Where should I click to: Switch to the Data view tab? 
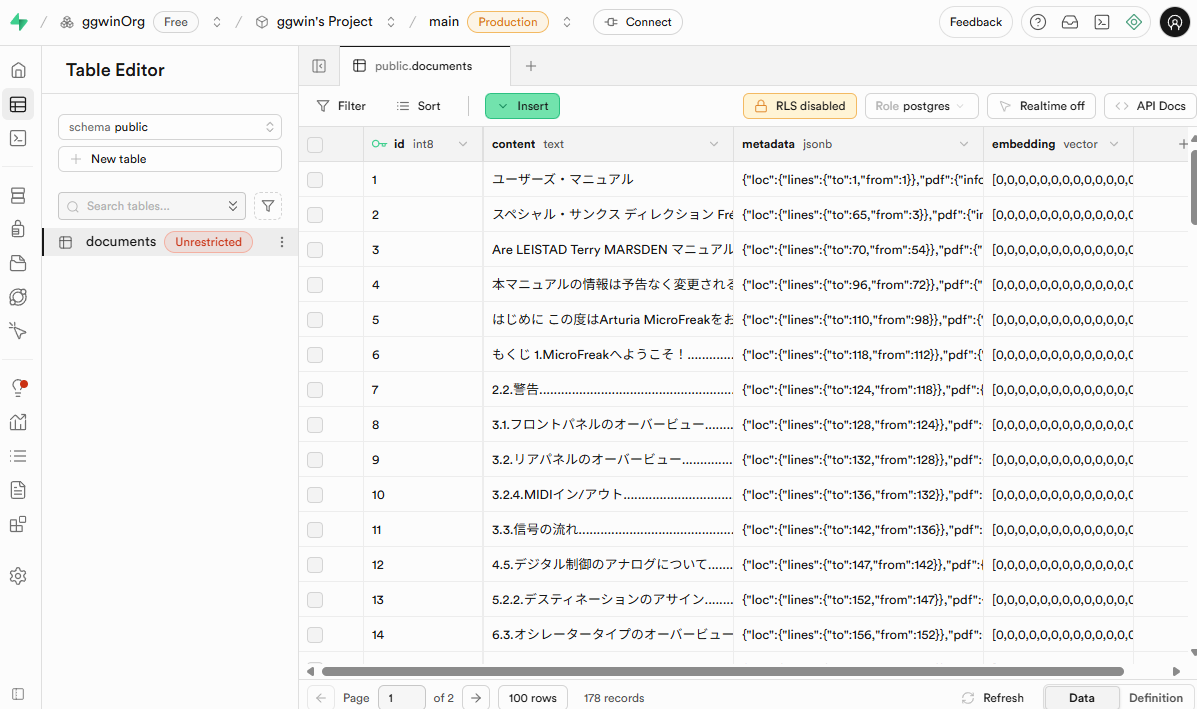click(1082, 698)
